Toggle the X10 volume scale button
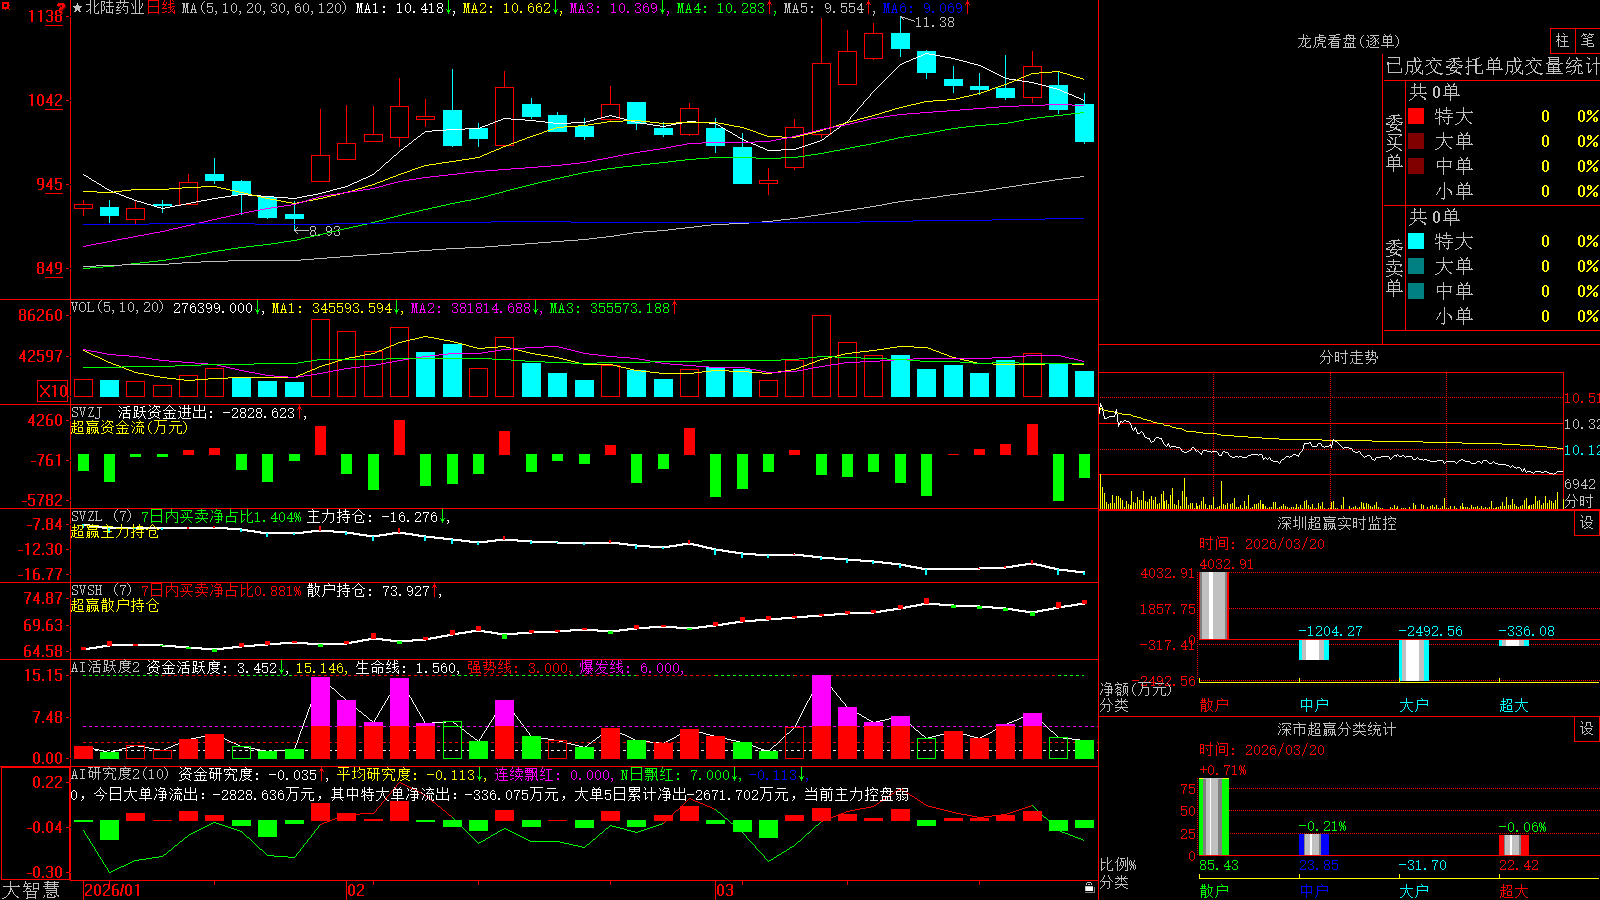1600x900 pixels. 53,391
